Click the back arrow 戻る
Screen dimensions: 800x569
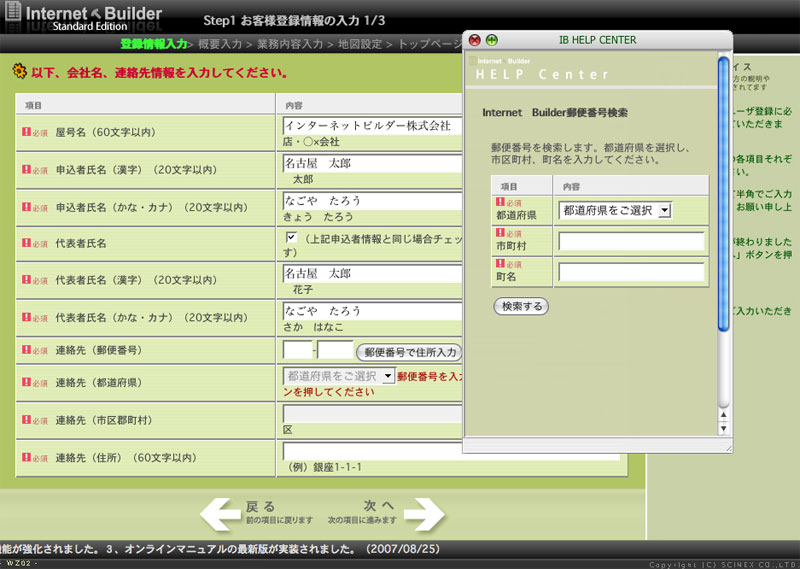click(x=222, y=514)
